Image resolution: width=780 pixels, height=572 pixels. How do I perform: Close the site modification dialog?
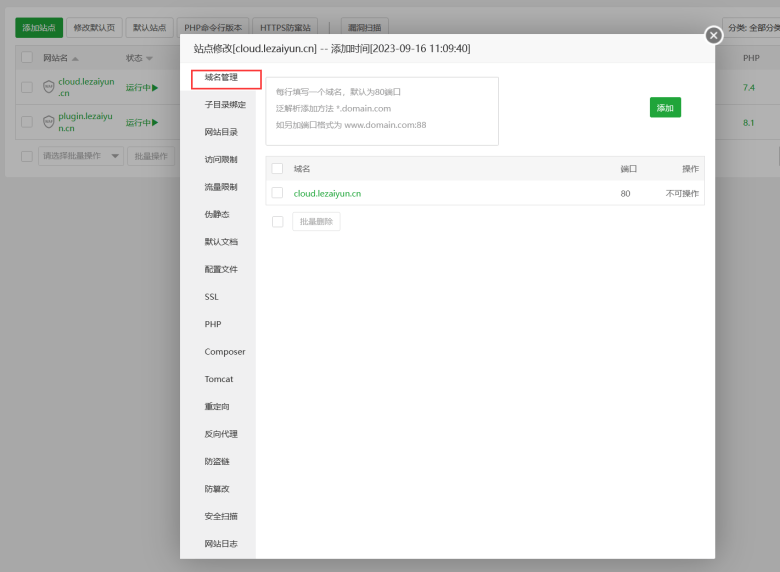point(713,35)
